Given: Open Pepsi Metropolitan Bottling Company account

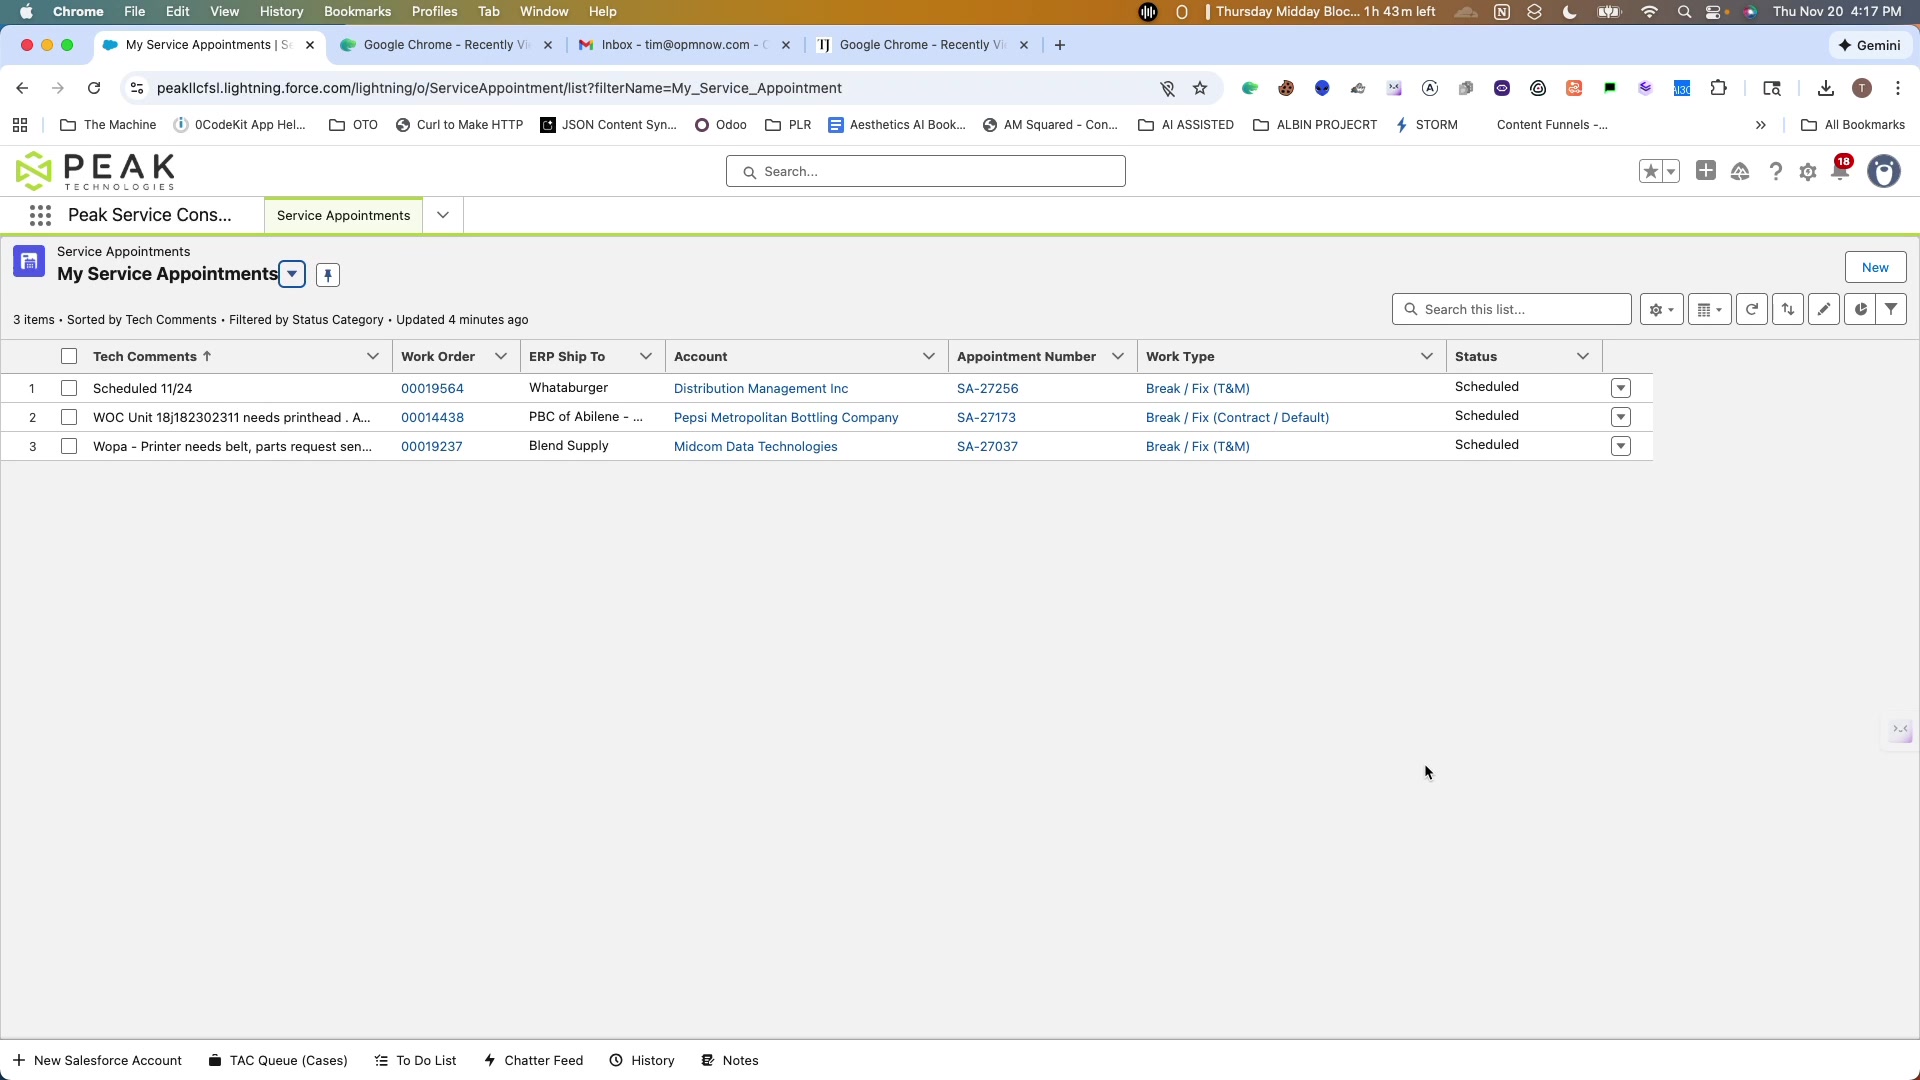Looking at the screenshot, I should pyautogui.click(x=786, y=418).
